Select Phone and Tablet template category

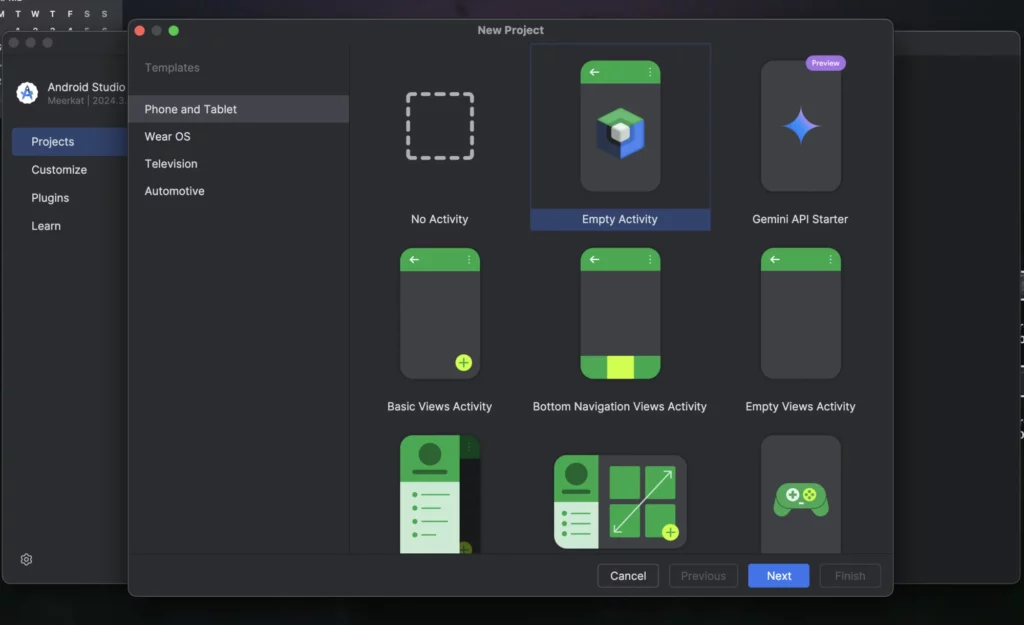tap(238, 109)
